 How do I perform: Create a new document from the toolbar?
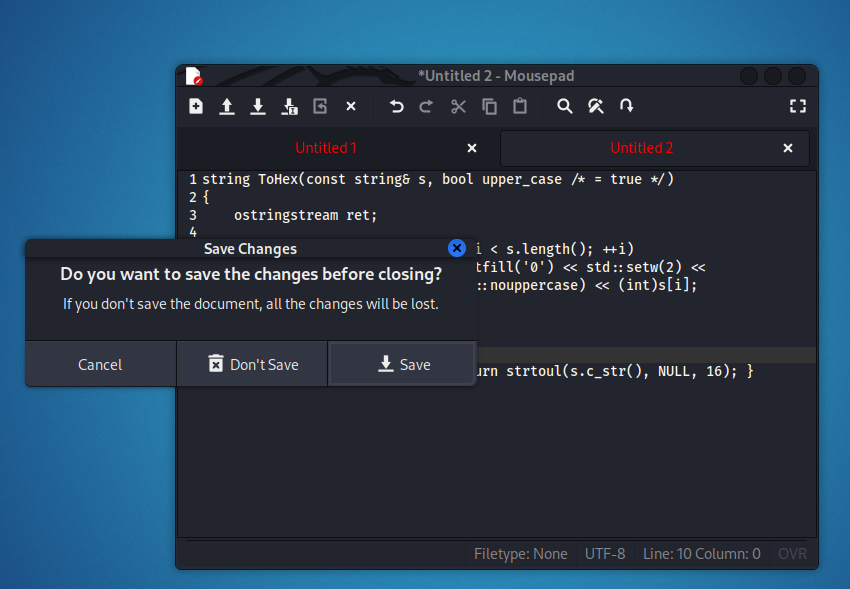[196, 106]
